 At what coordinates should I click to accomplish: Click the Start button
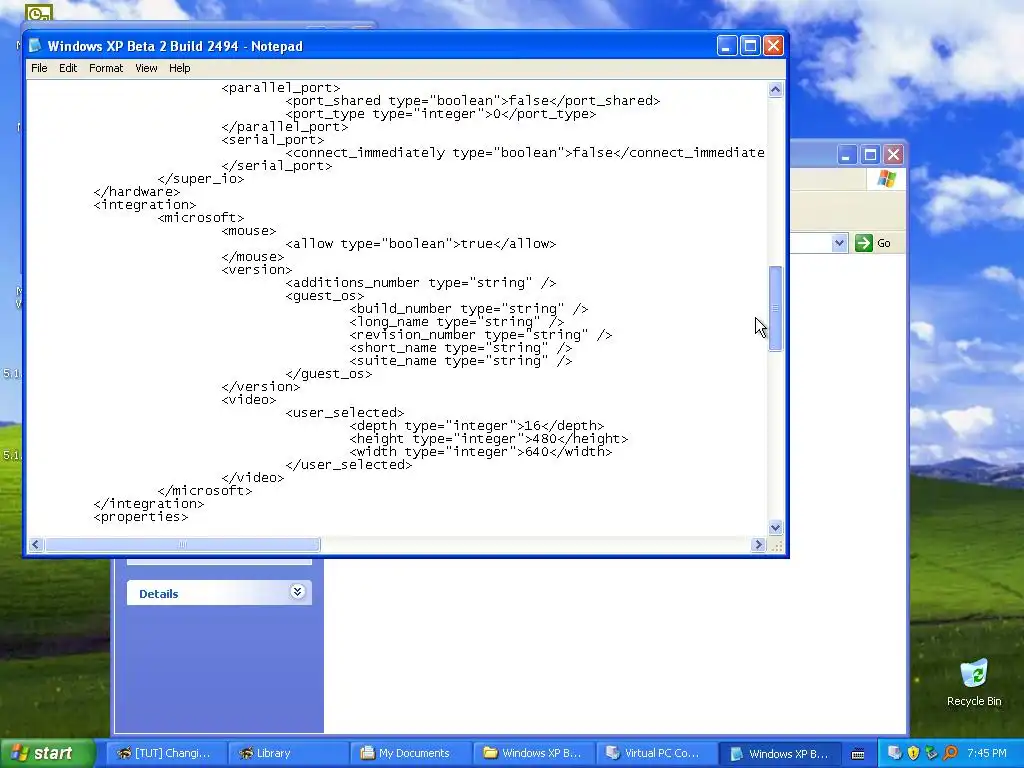click(x=47, y=754)
